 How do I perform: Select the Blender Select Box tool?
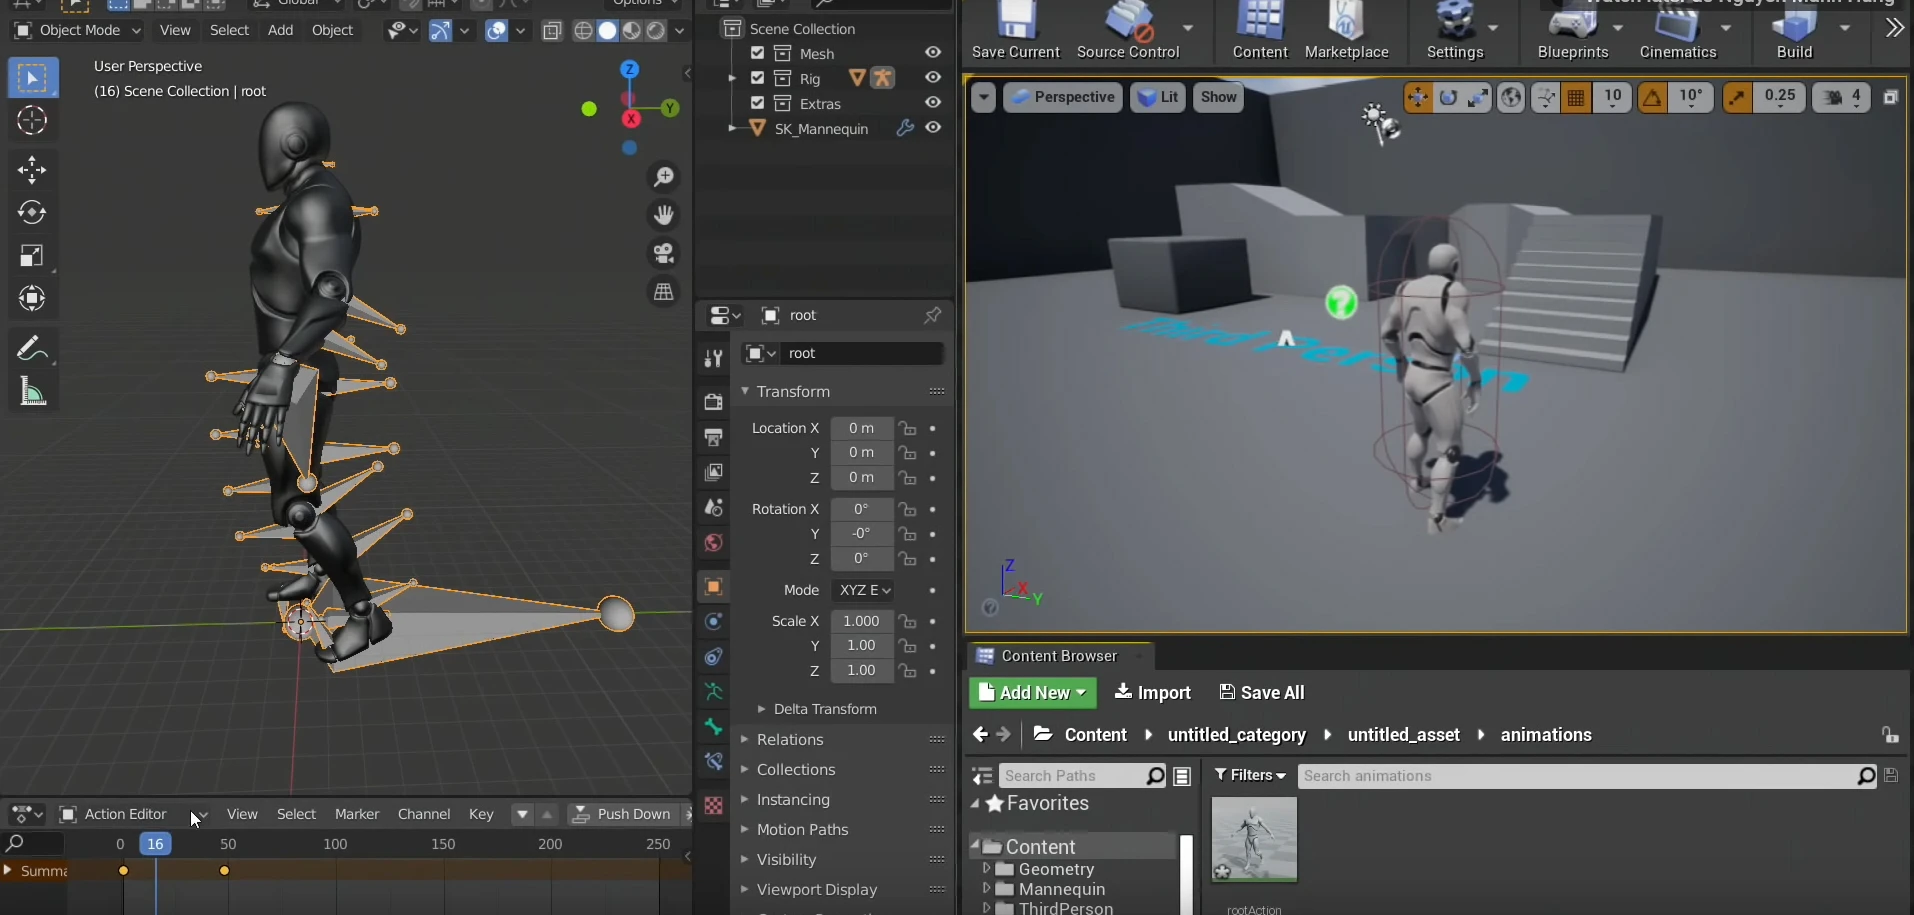pyautogui.click(x=32, y=78)
